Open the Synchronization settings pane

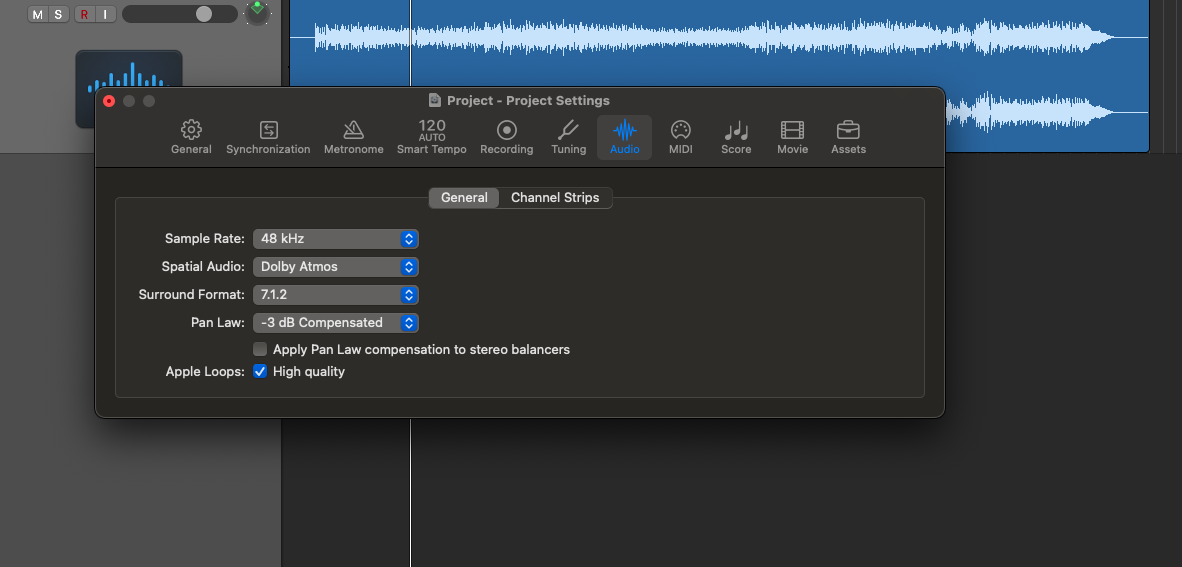[x=268, y=137]
